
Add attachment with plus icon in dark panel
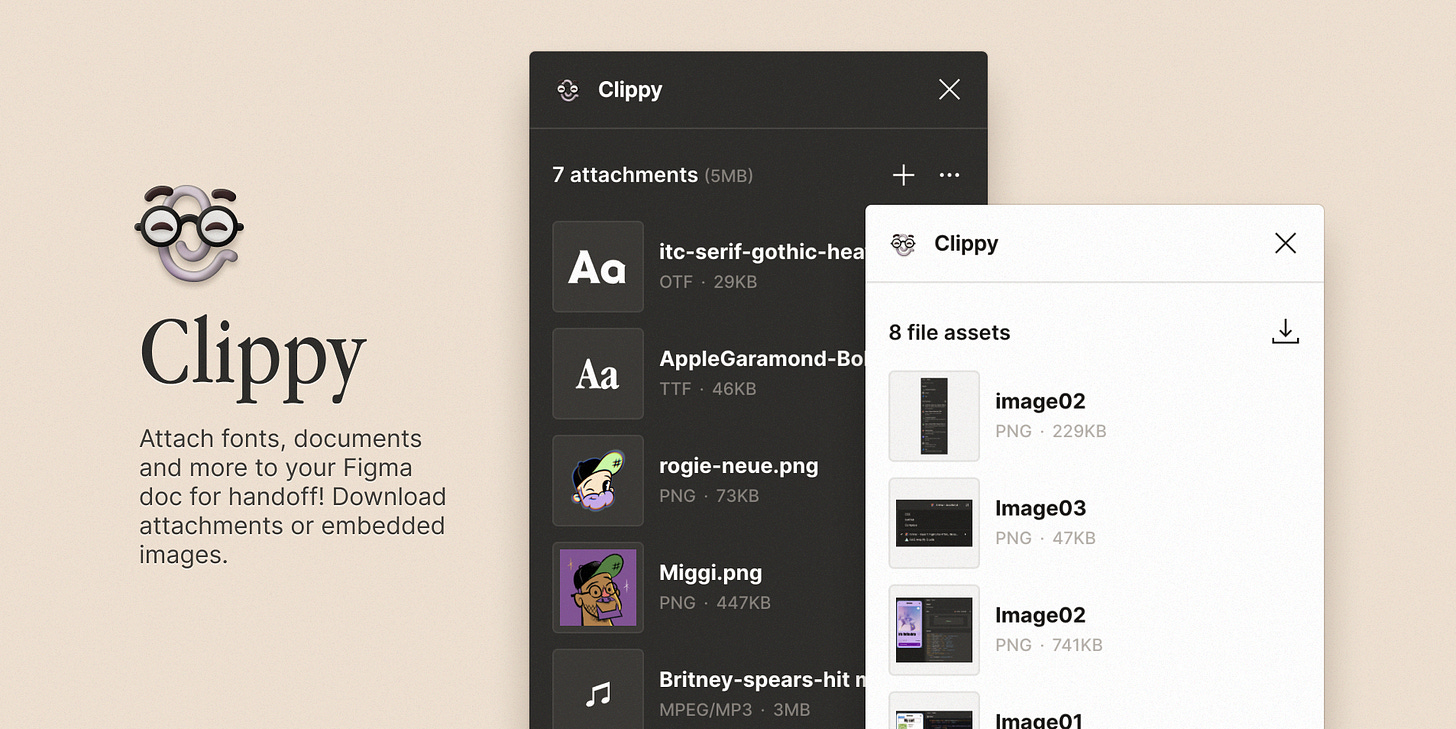pos(903,175)
